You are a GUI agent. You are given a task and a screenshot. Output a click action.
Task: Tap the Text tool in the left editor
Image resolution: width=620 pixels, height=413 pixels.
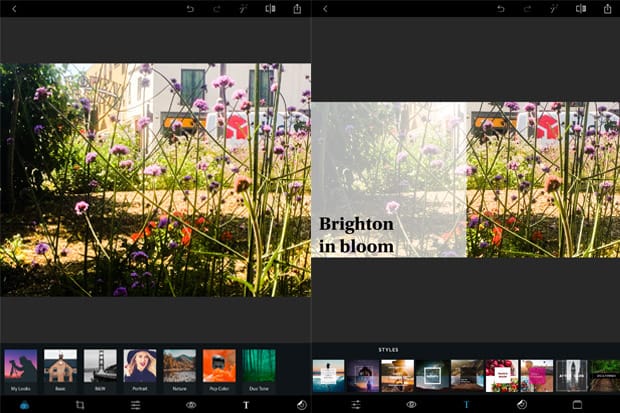pyautogui.click(x=246, y=405)
